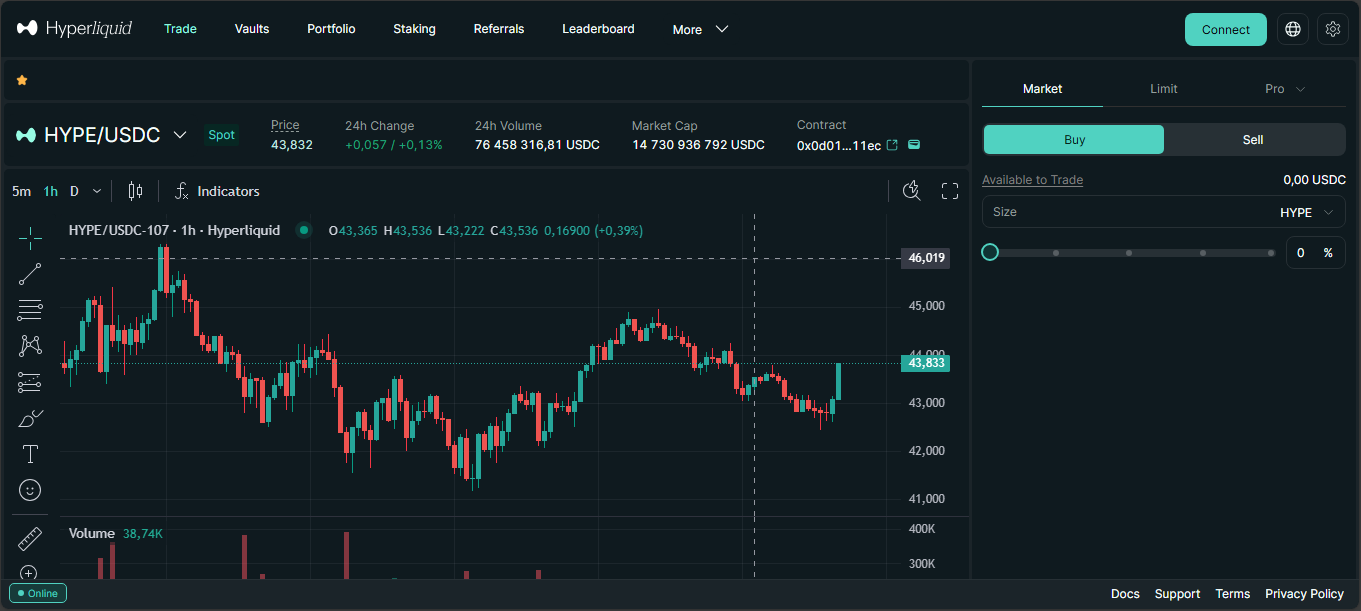Select the forecasting and measurement tool
The width and height of the screenshot is (1361, 611).
click(30, 382)
